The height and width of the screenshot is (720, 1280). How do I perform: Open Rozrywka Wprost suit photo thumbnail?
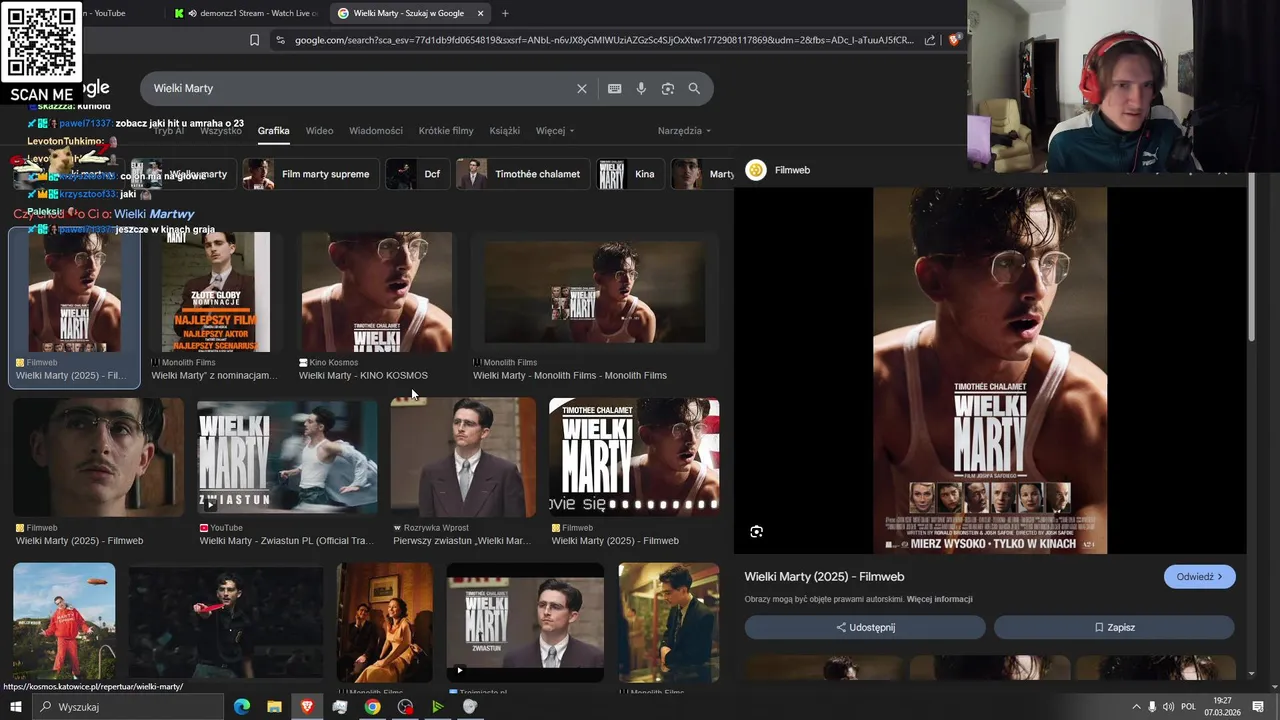[463, 457]
